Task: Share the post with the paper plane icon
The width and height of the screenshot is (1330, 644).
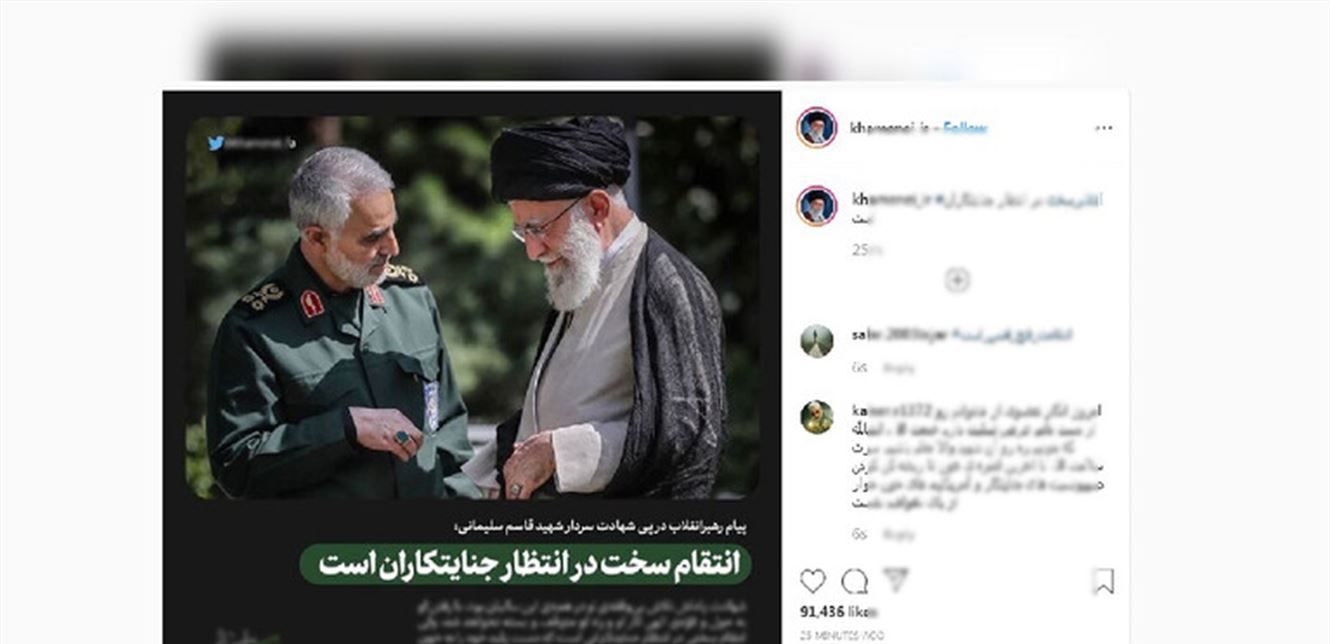Action: 896,579
